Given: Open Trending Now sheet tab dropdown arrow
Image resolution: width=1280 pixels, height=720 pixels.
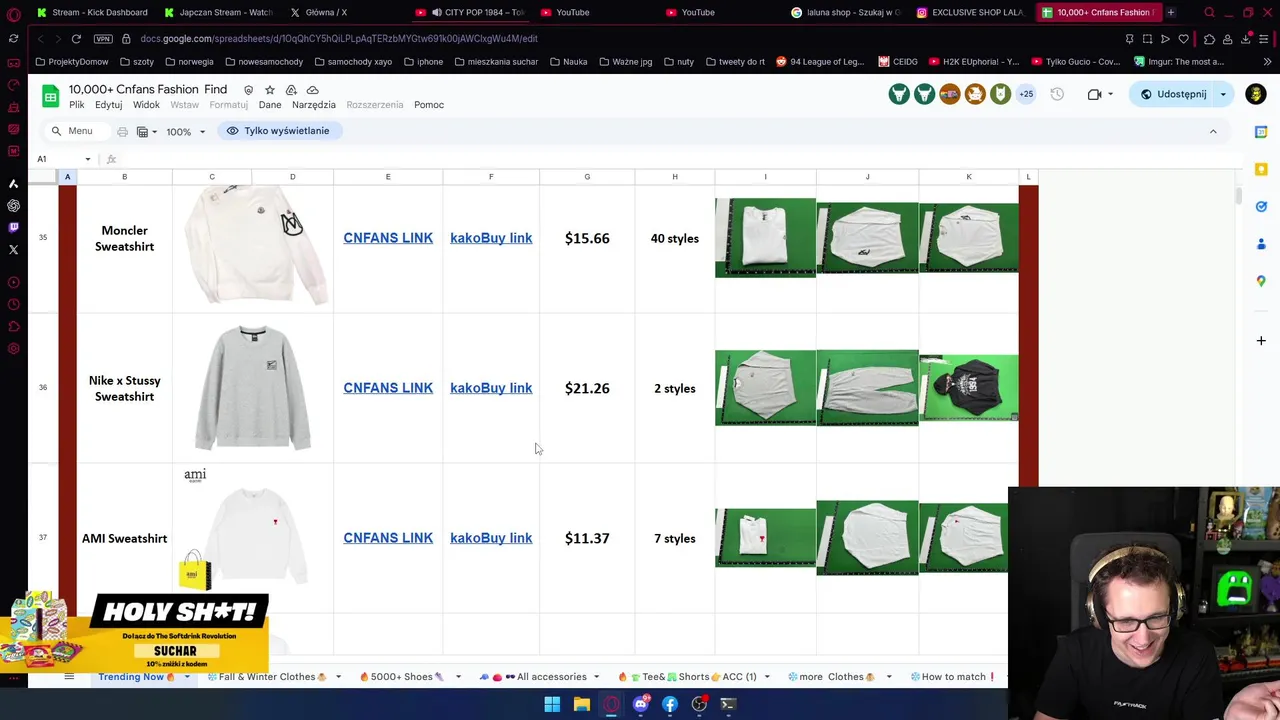Looking at the screenshot, I should pyautogui.click(x=185, y=677).
